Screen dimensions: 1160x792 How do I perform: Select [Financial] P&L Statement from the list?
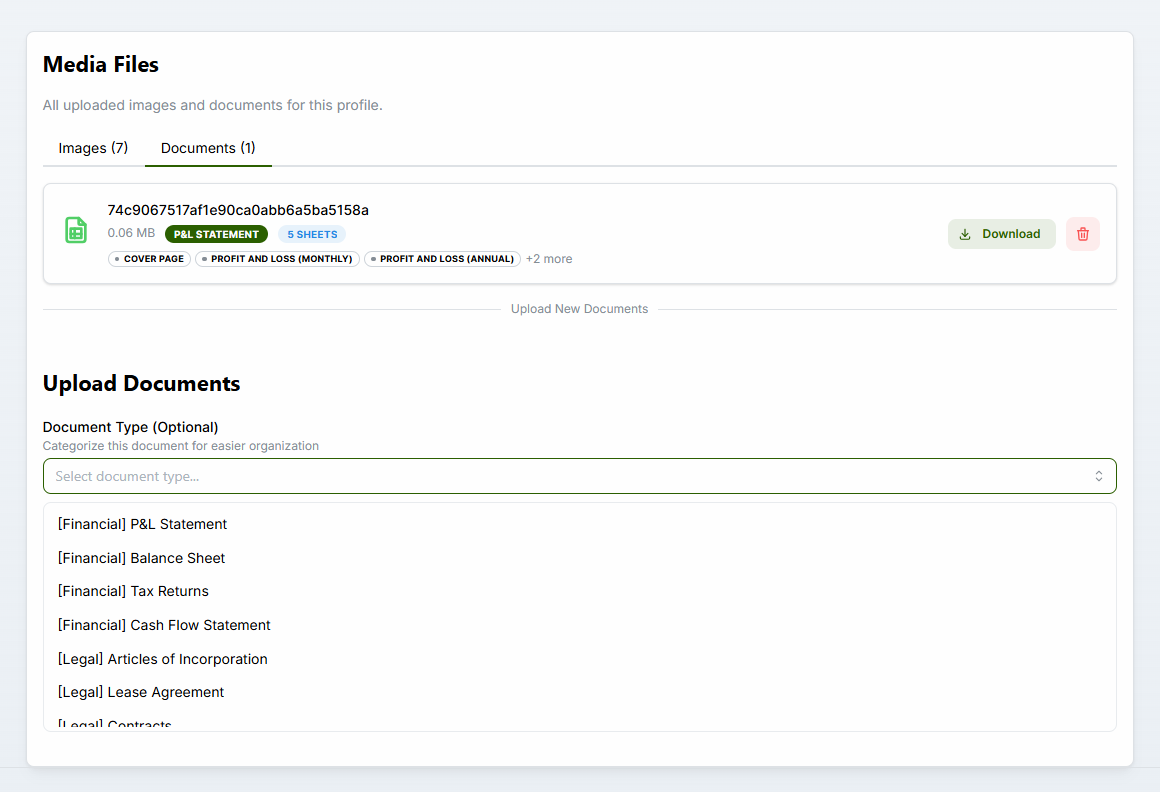click(142, 524)
